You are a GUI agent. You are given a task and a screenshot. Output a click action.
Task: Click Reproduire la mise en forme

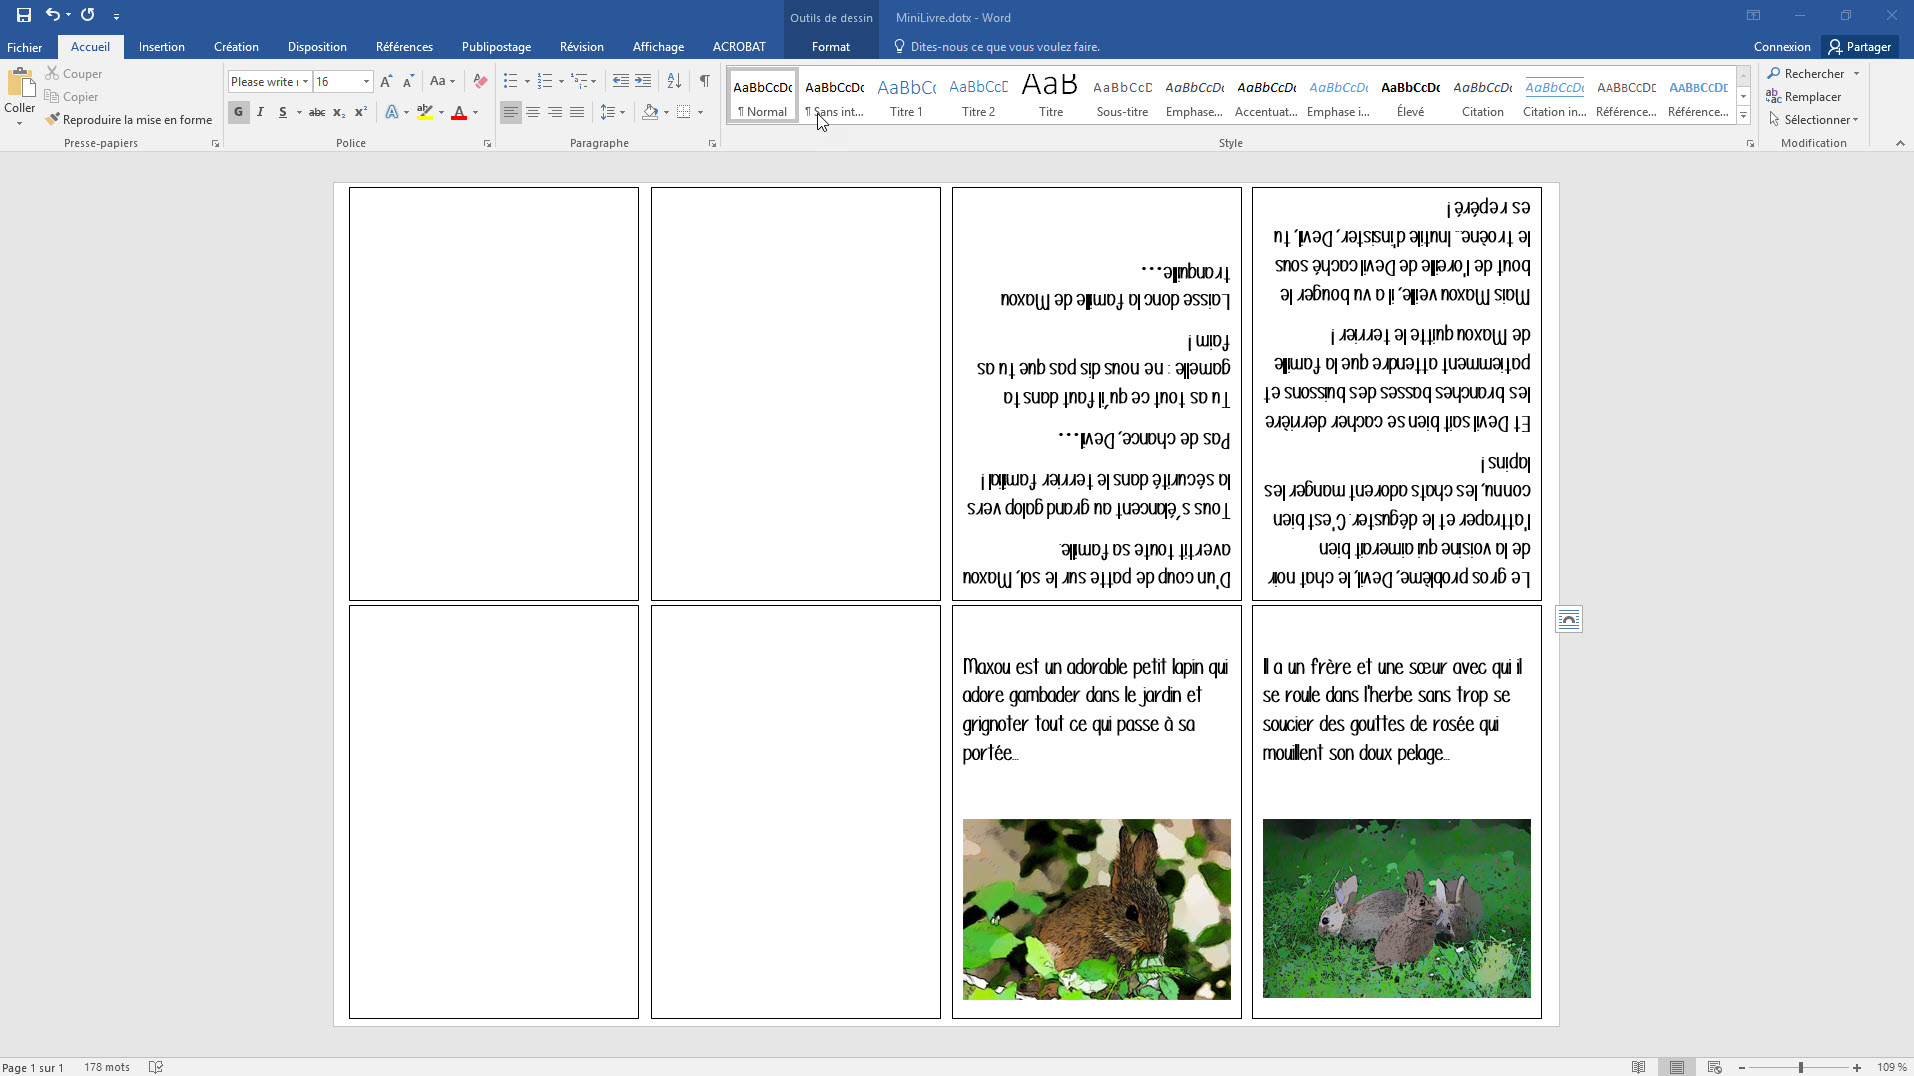(129, 120)
